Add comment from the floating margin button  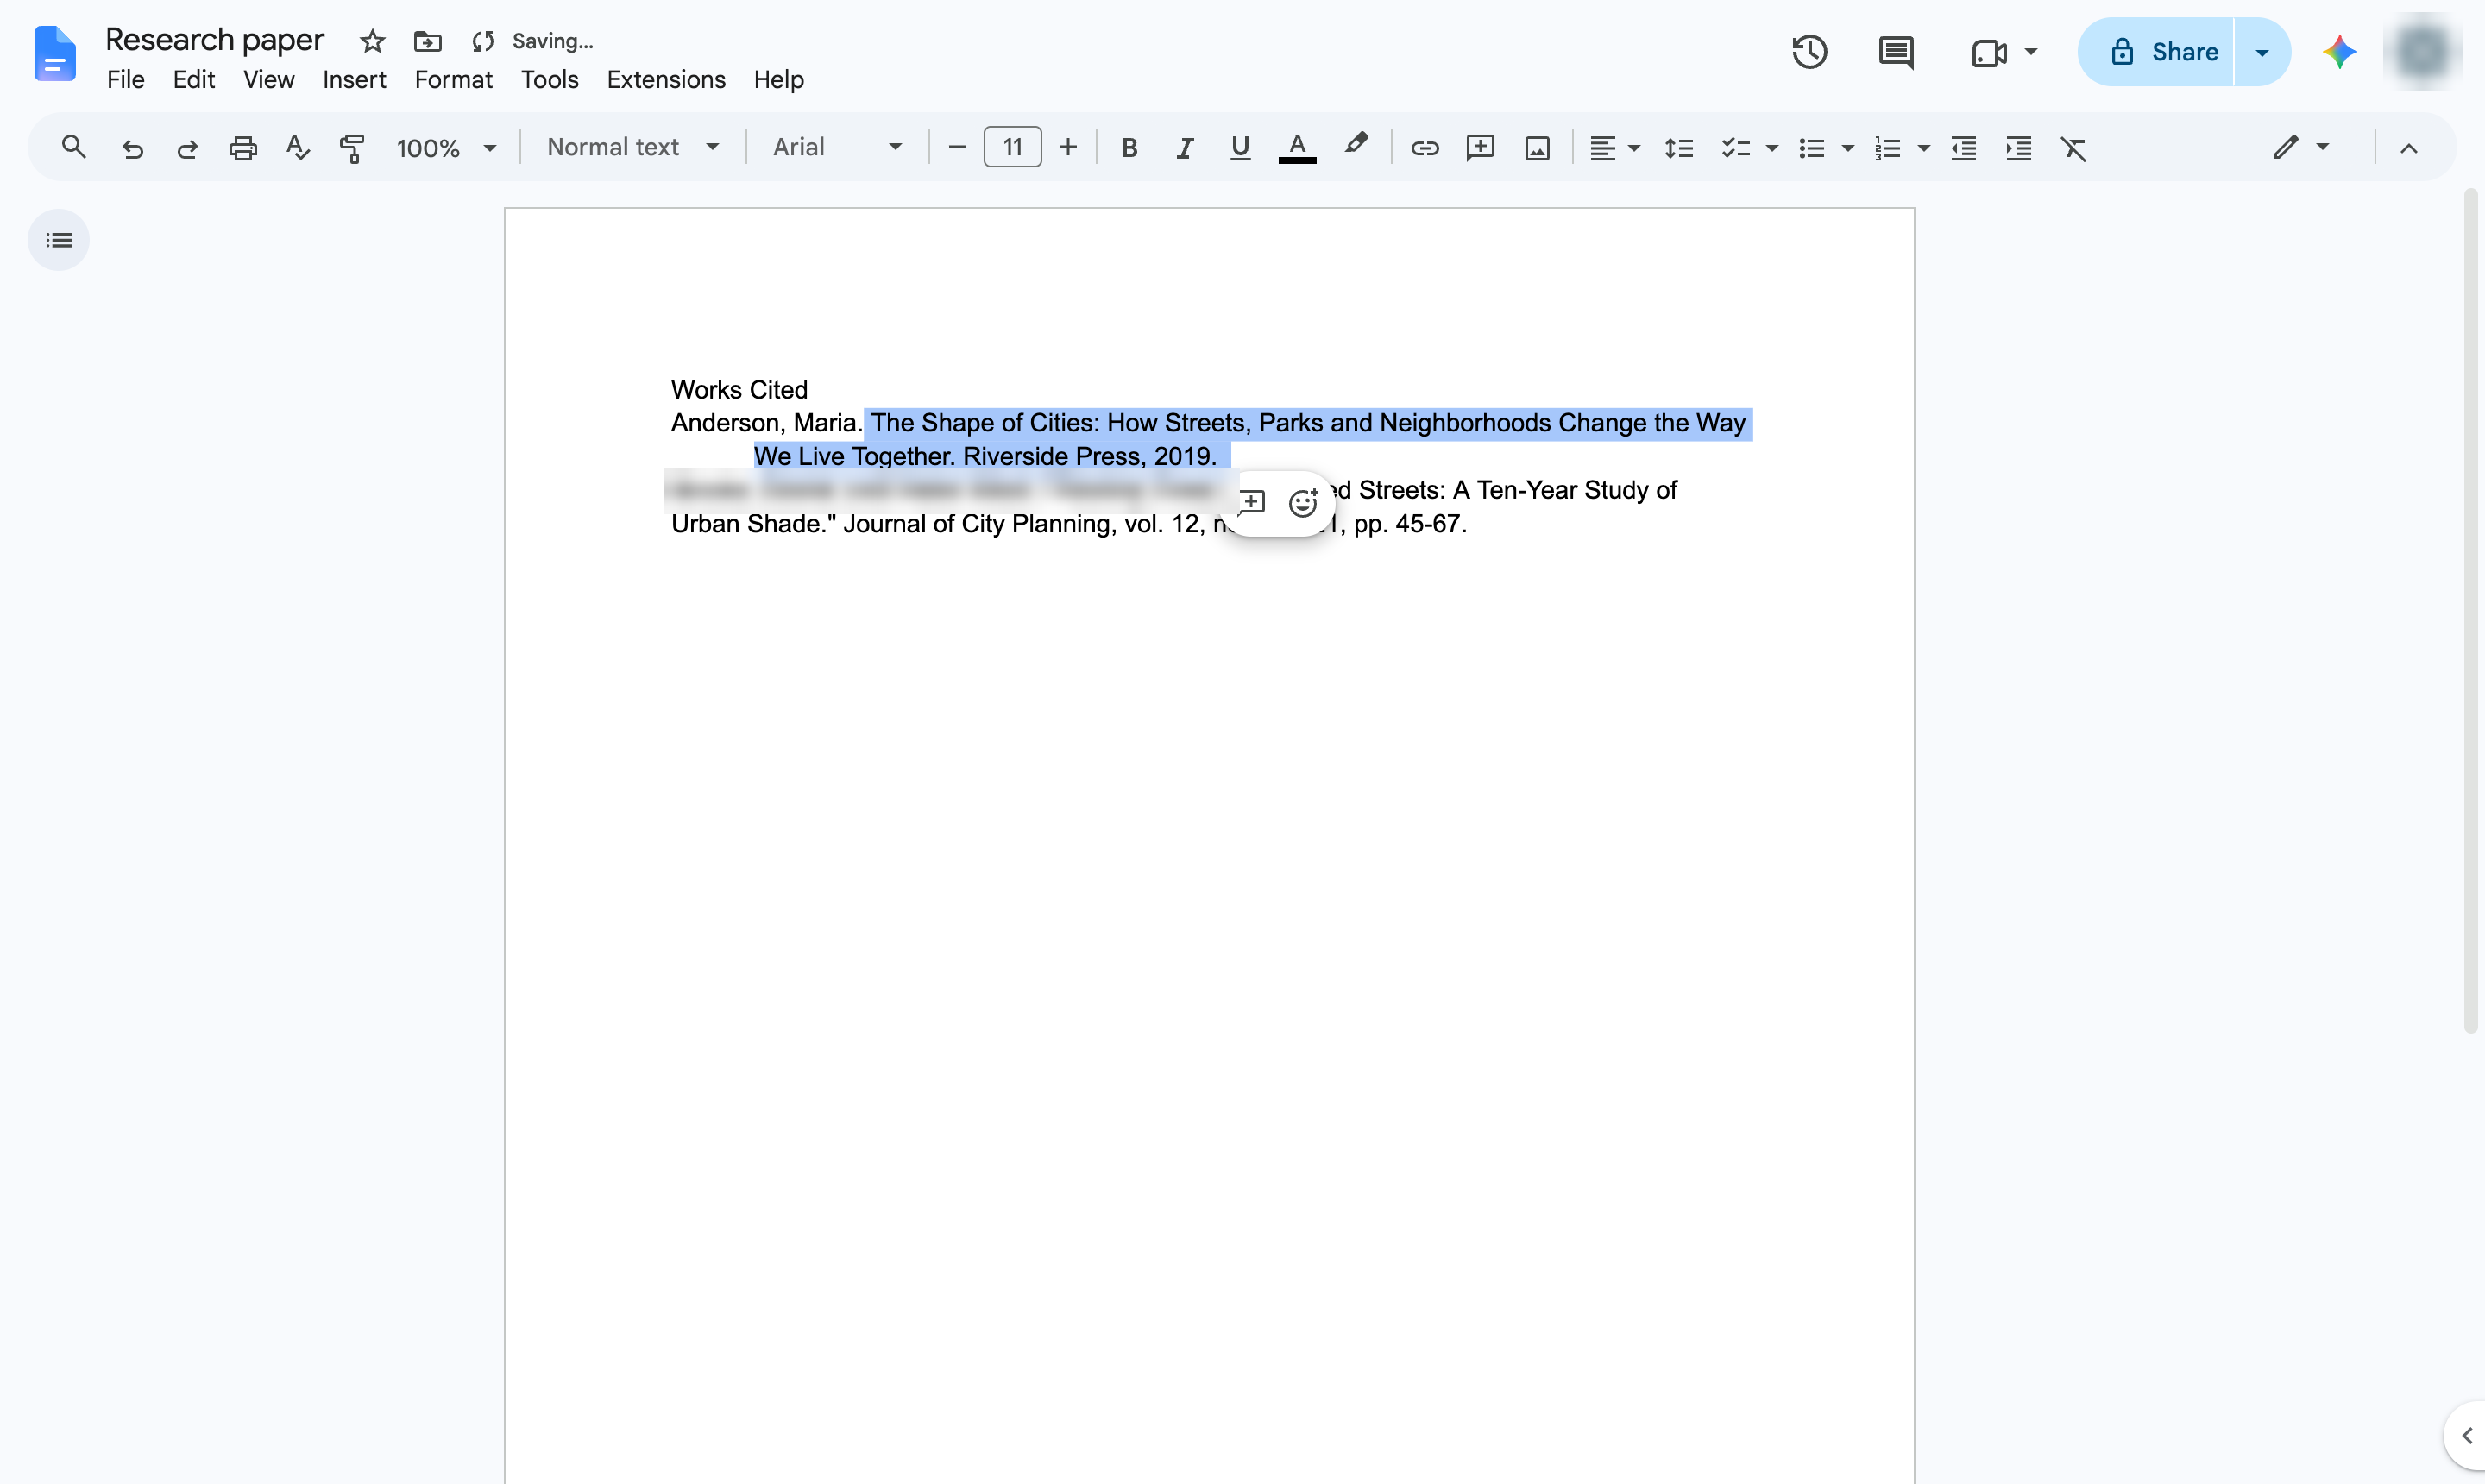point(1251,501)
